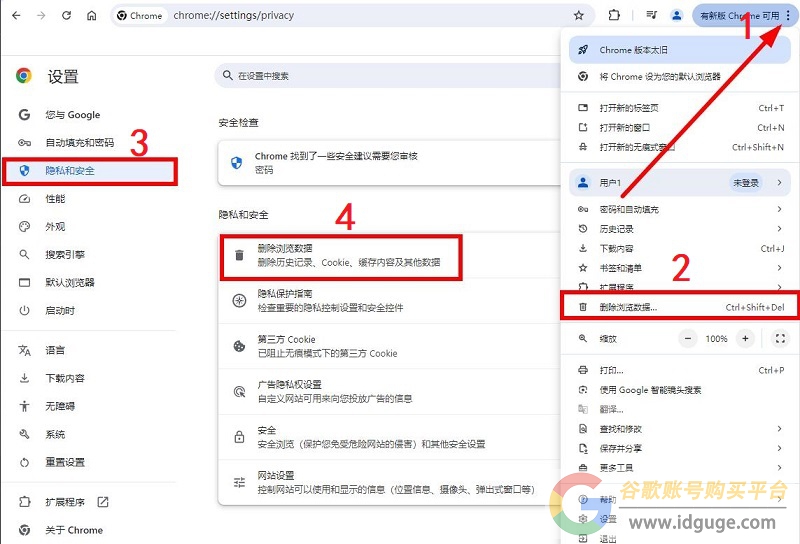Click the 在设置中搜索 search field
The width and height of the screenshot is (800, 544).
388,76
